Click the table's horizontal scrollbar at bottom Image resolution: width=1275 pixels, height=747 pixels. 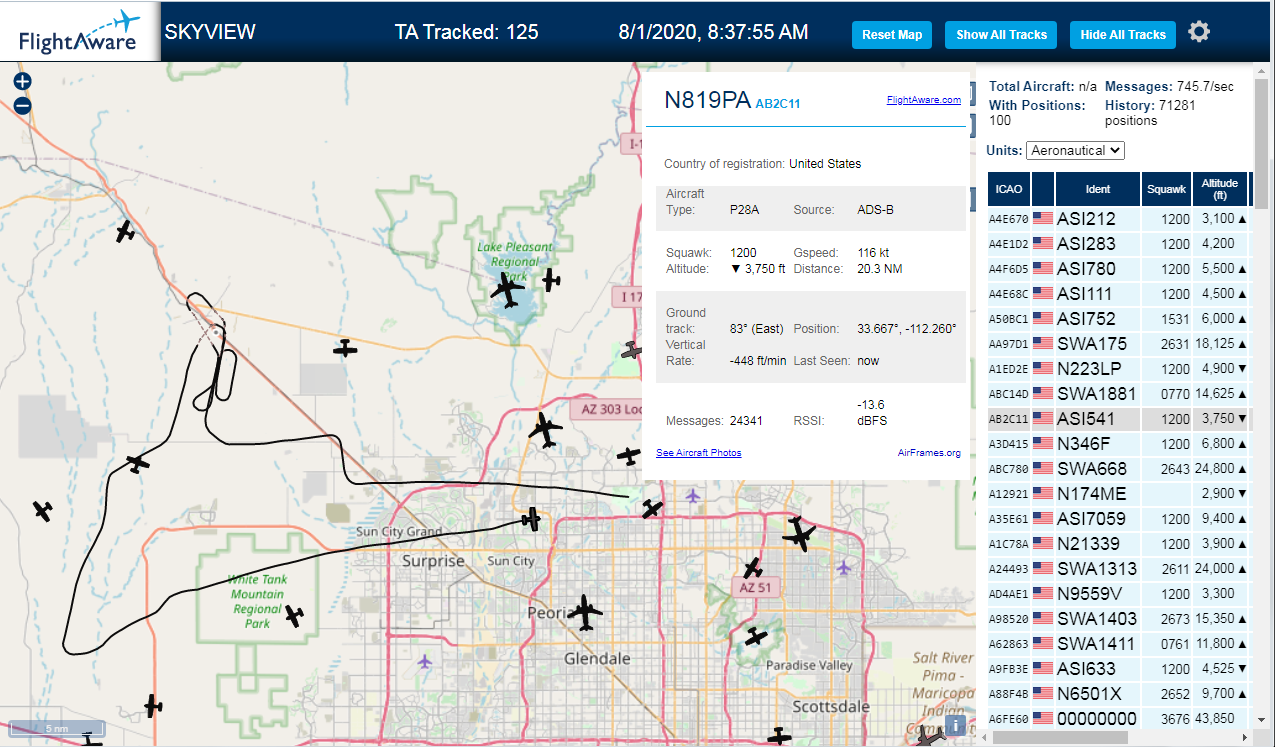[x=1058, y=737]
